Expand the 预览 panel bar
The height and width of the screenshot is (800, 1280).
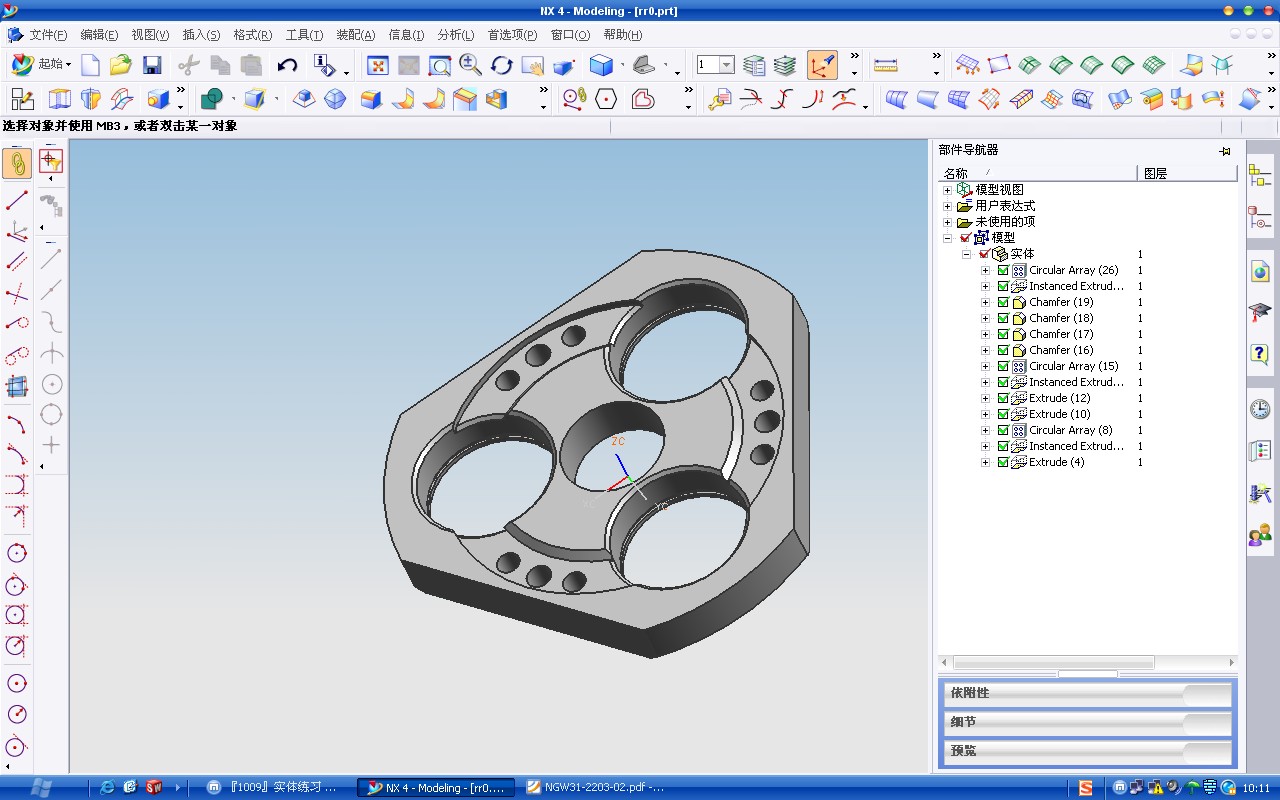pos(1087,751)
